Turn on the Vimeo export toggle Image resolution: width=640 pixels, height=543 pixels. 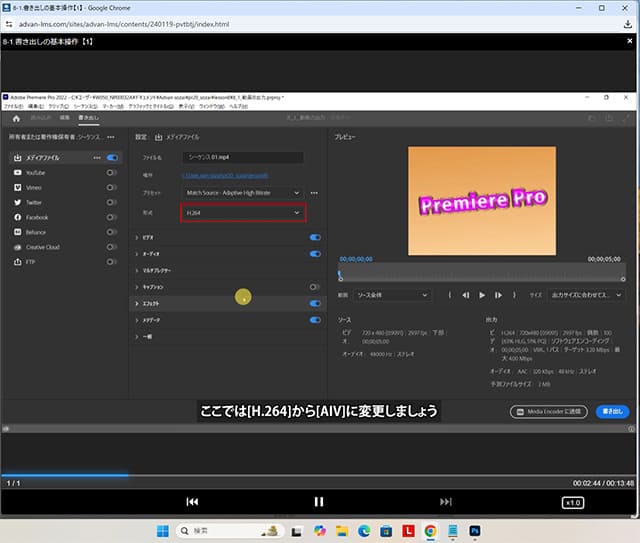[x=112, y=188]
